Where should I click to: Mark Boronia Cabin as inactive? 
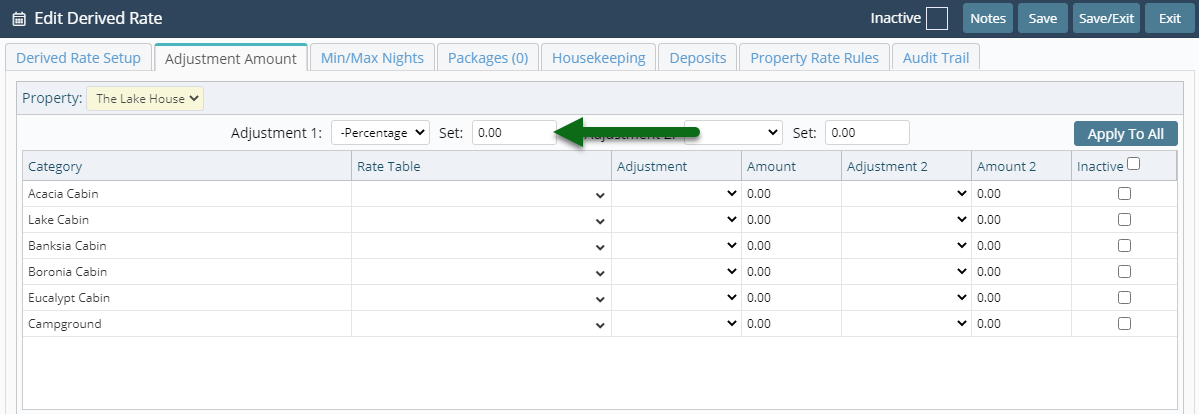1124,272
